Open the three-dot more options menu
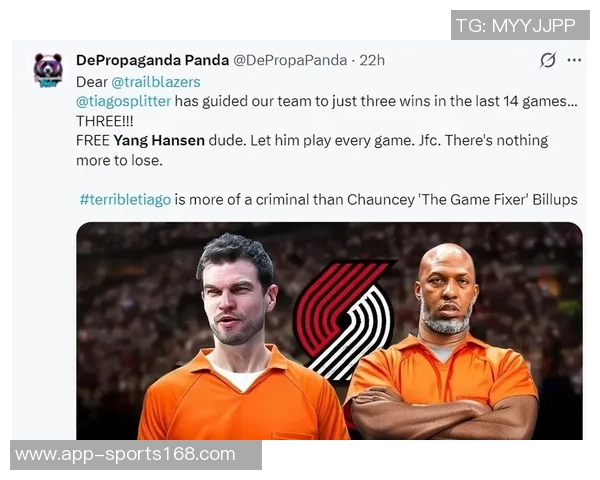Viewport: 600px width, 480px height. (x=574, y=60)
